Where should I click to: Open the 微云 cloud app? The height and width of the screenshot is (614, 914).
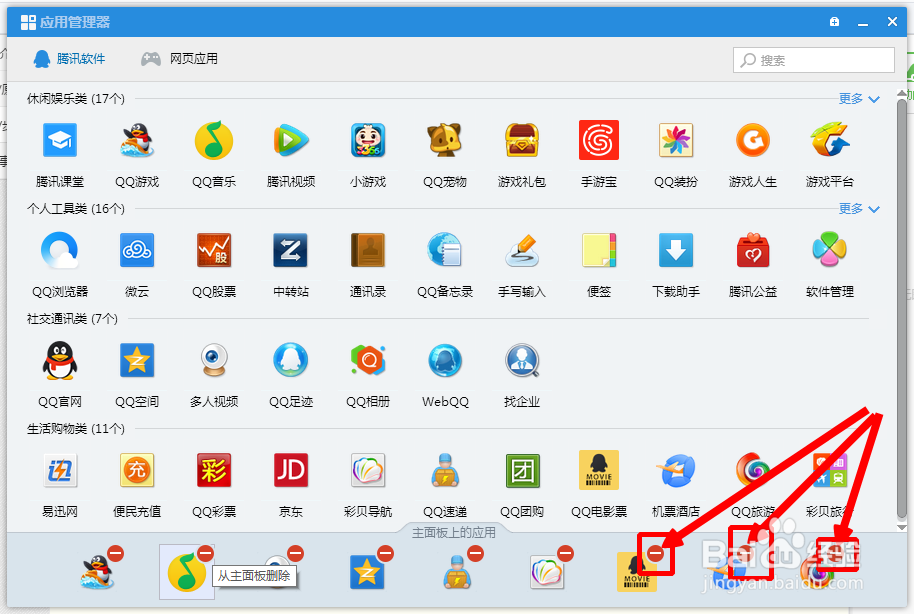tap(137, 250)
